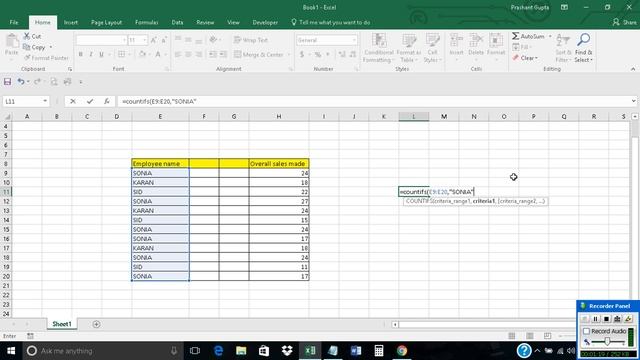Screen dimensions: 640x360
Task: Click the Delete cells icon
Action: [476, 41]
